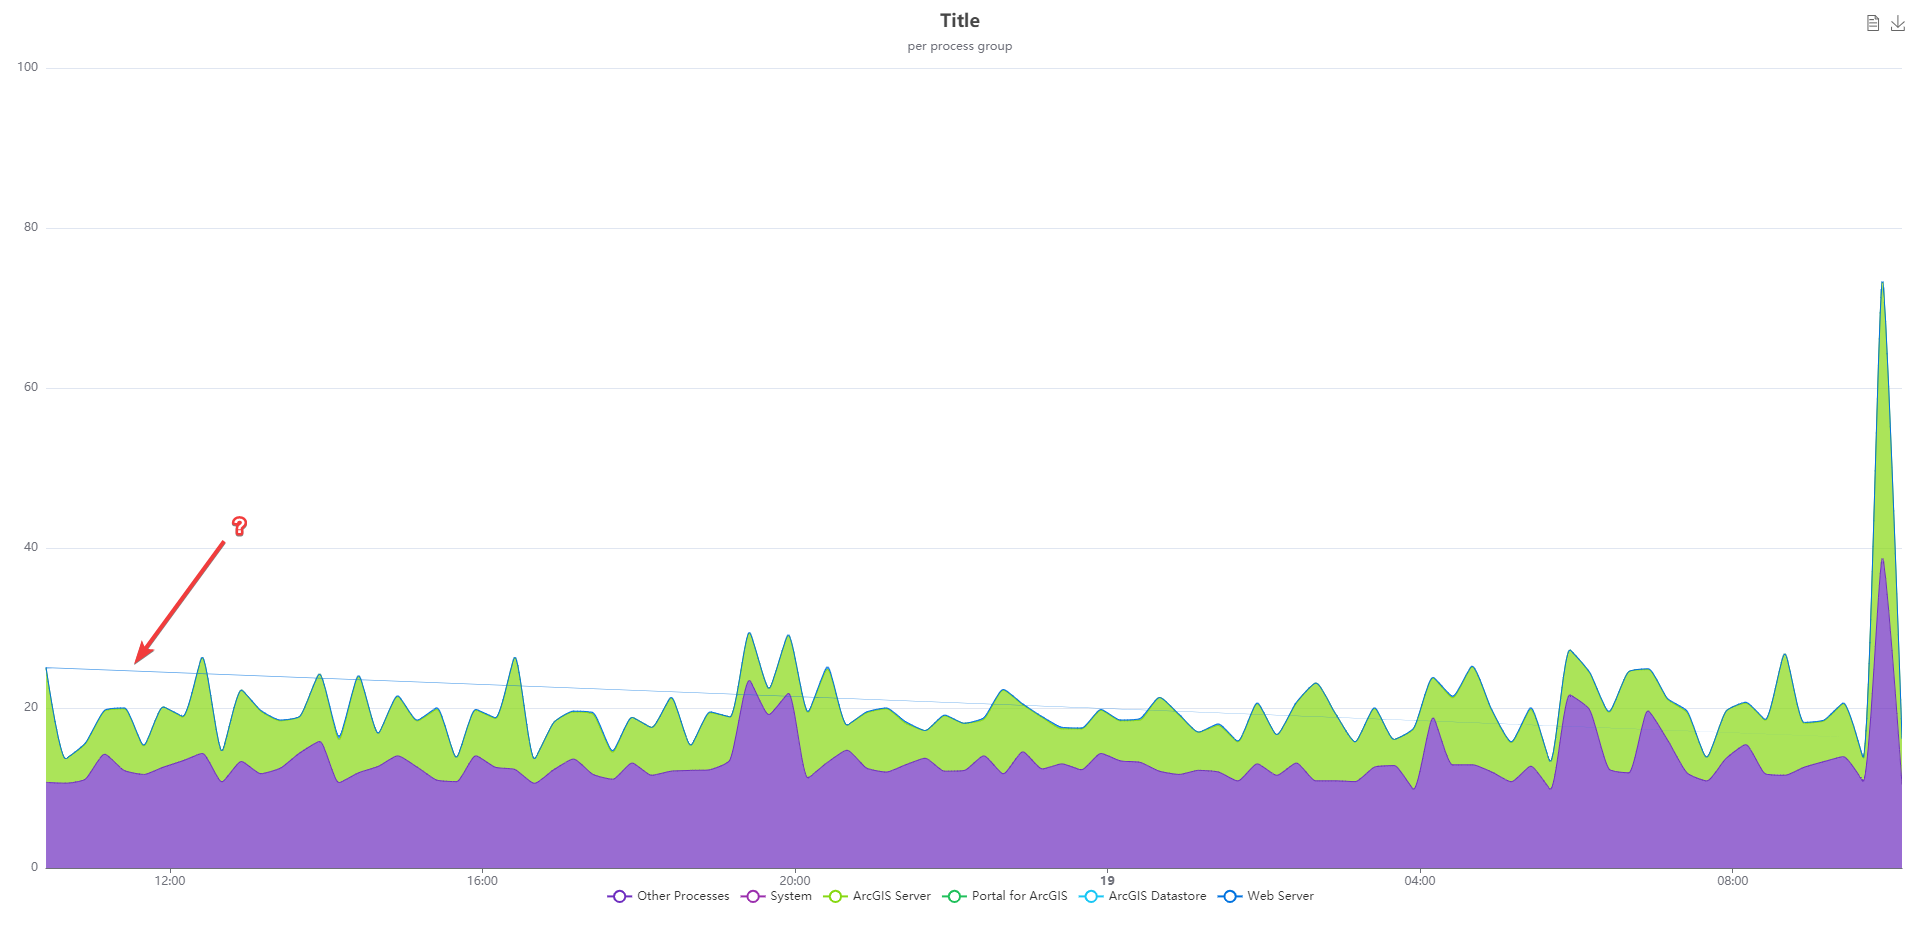Select the magenta System legend circle
This screenshot has height=937, width=1920.
coord(751,896)
